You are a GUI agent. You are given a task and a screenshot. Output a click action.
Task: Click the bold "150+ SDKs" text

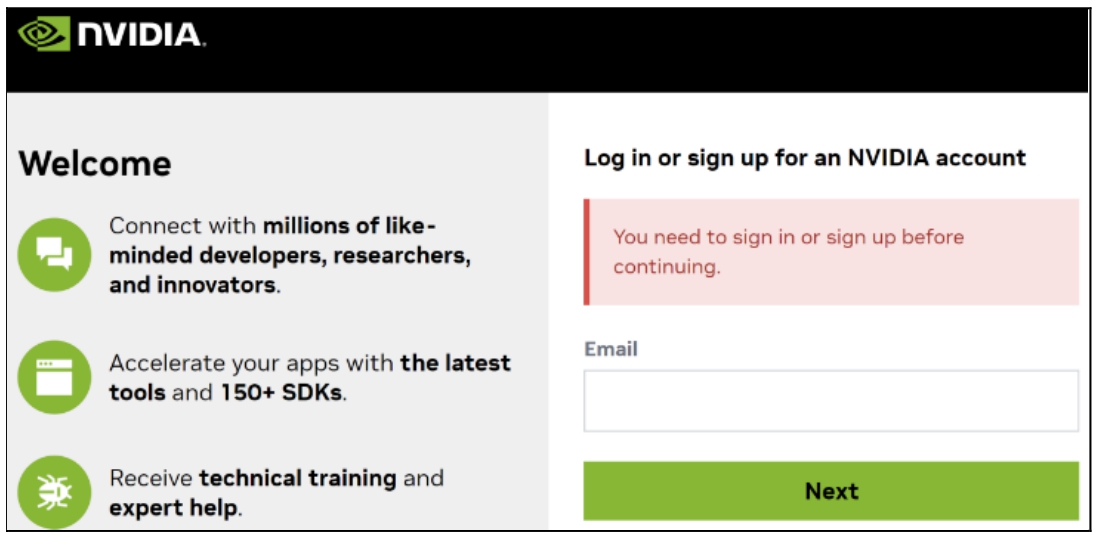pos(282,392)
